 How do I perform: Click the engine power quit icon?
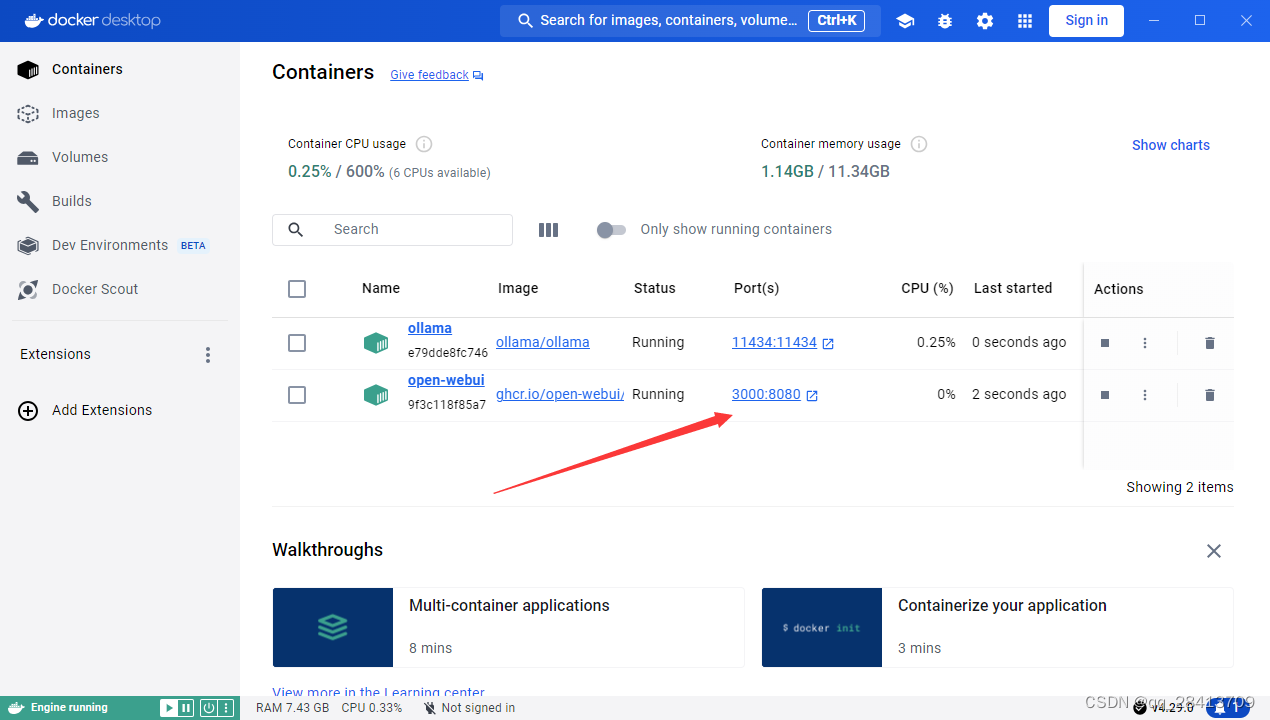tap(208, 708)
